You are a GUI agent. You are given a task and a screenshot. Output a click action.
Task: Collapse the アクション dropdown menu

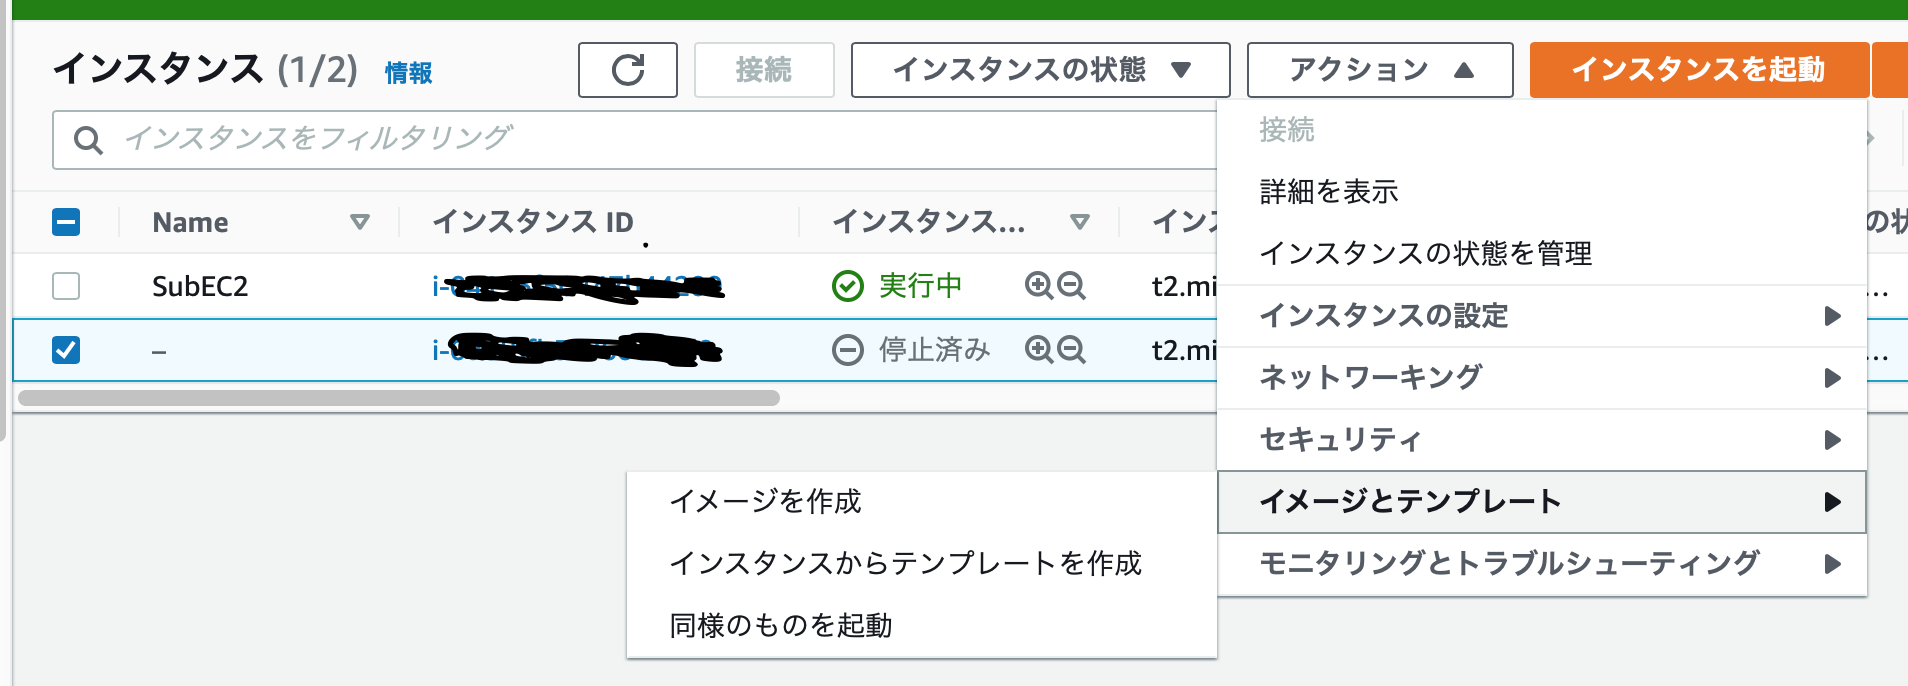[1380, 70]
